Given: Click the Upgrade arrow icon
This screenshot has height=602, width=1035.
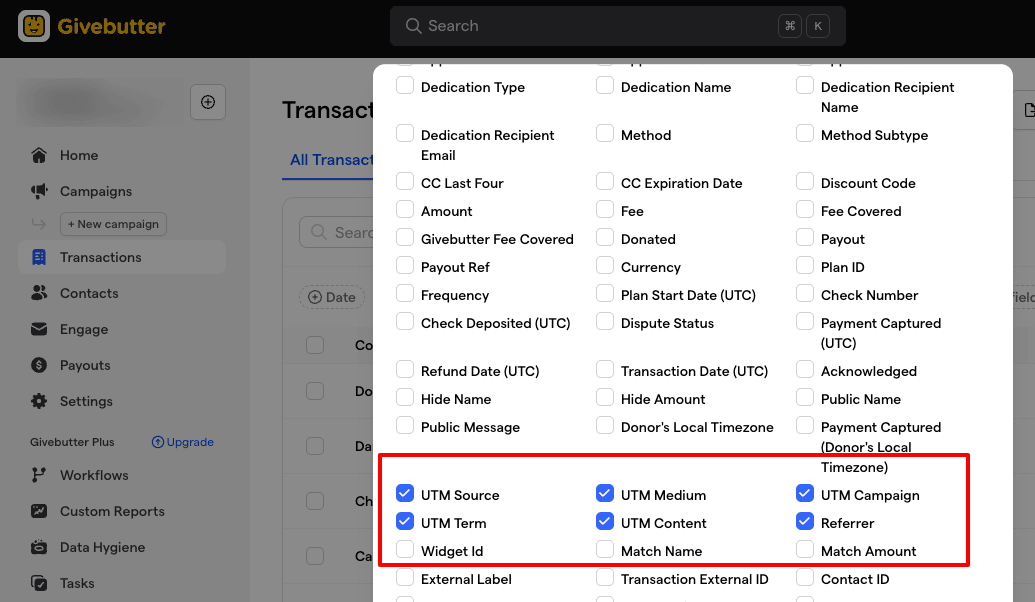Looking at the screenshot, I should coord(158,442).
